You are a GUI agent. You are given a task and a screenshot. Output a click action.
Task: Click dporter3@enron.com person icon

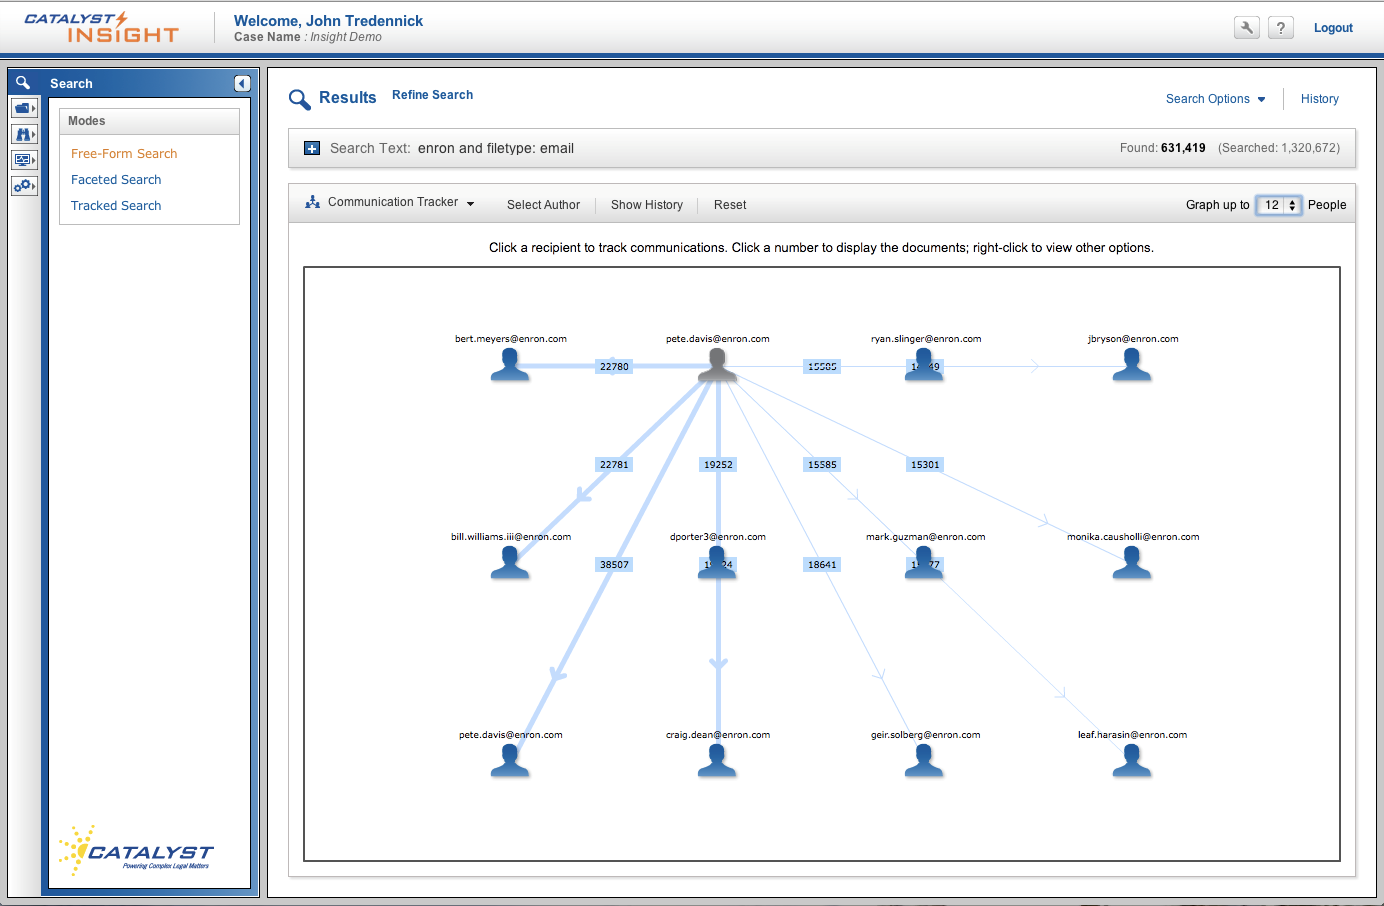717,563
